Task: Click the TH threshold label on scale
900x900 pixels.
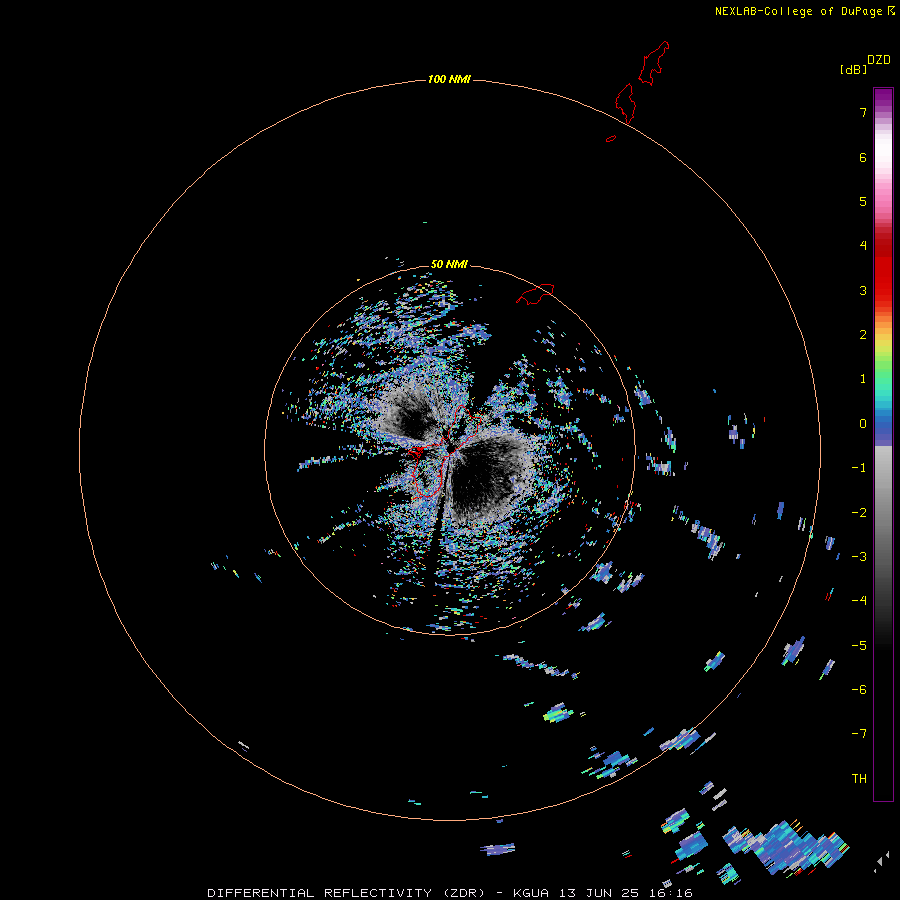Action: click(859, 779)
